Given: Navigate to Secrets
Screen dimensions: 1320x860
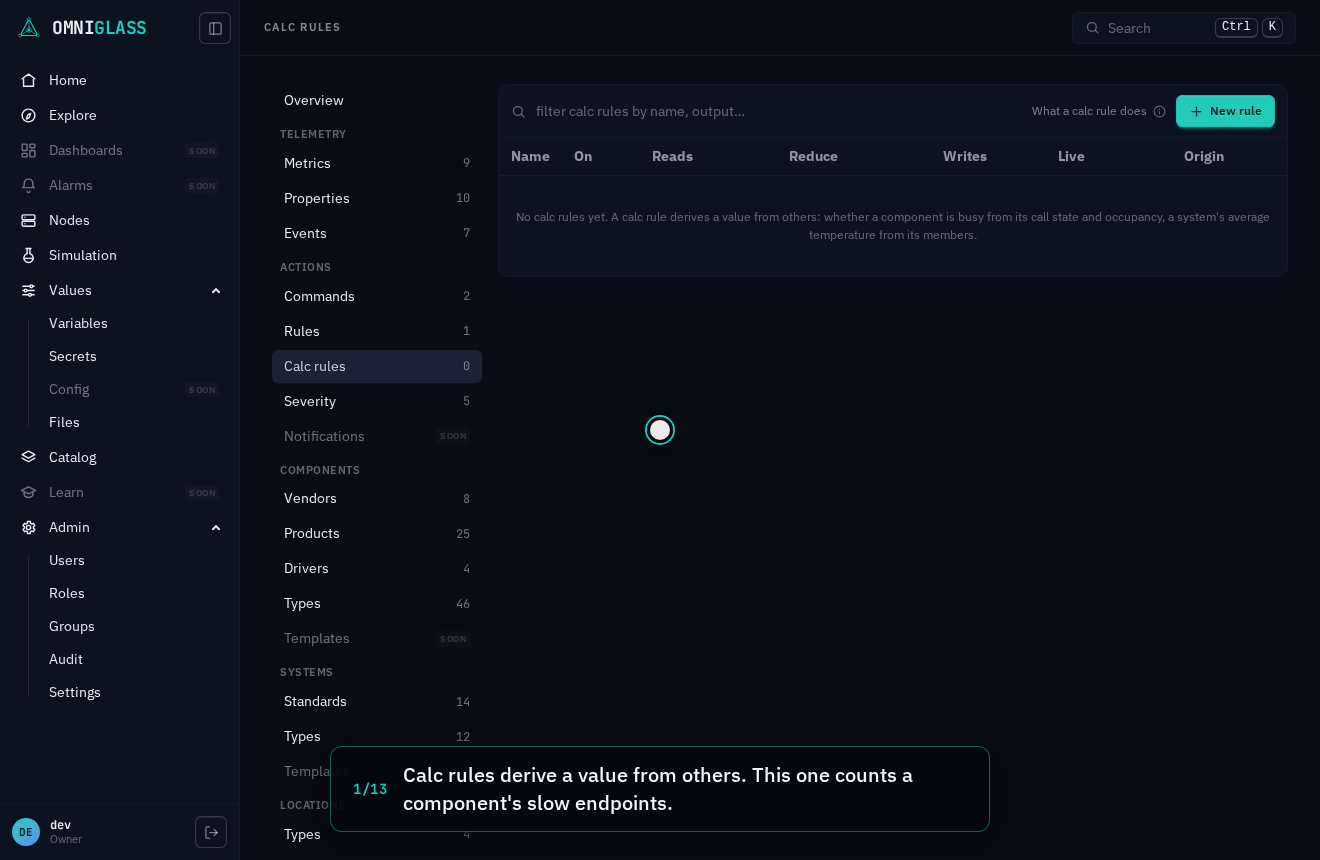Looking at the screenshot, I should 73,356.
